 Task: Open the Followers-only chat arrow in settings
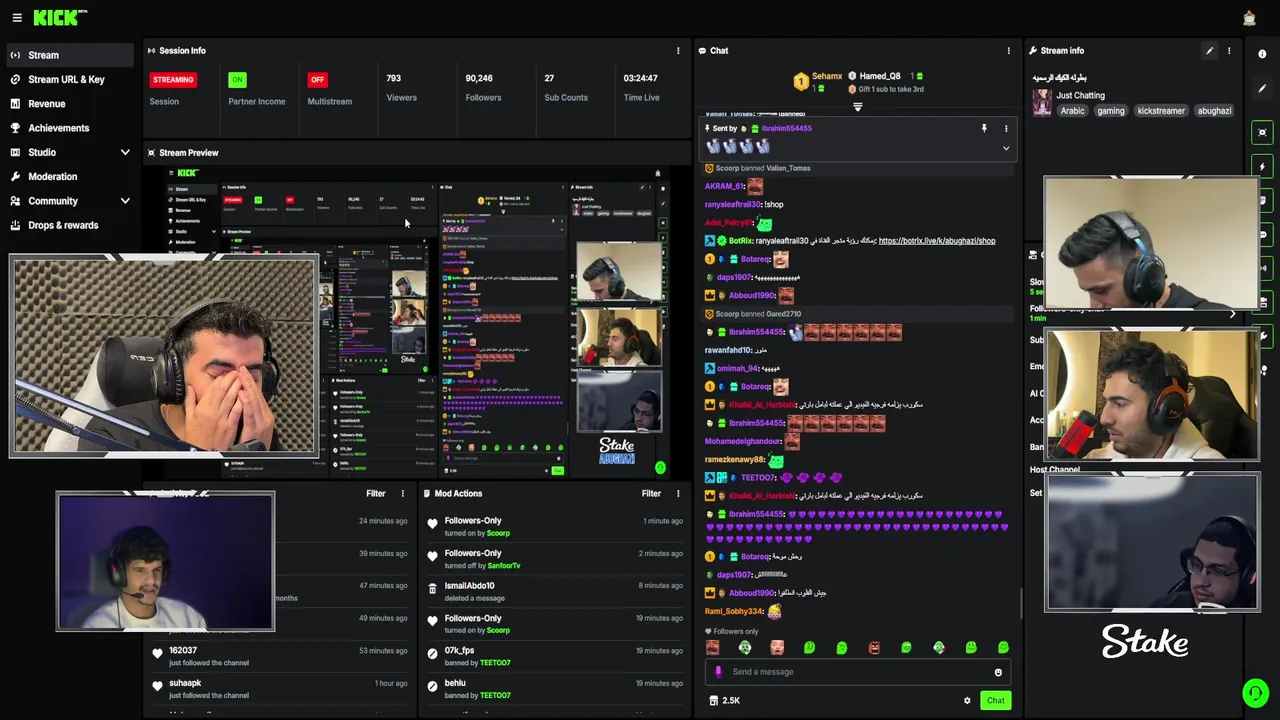coord(1232,313)
